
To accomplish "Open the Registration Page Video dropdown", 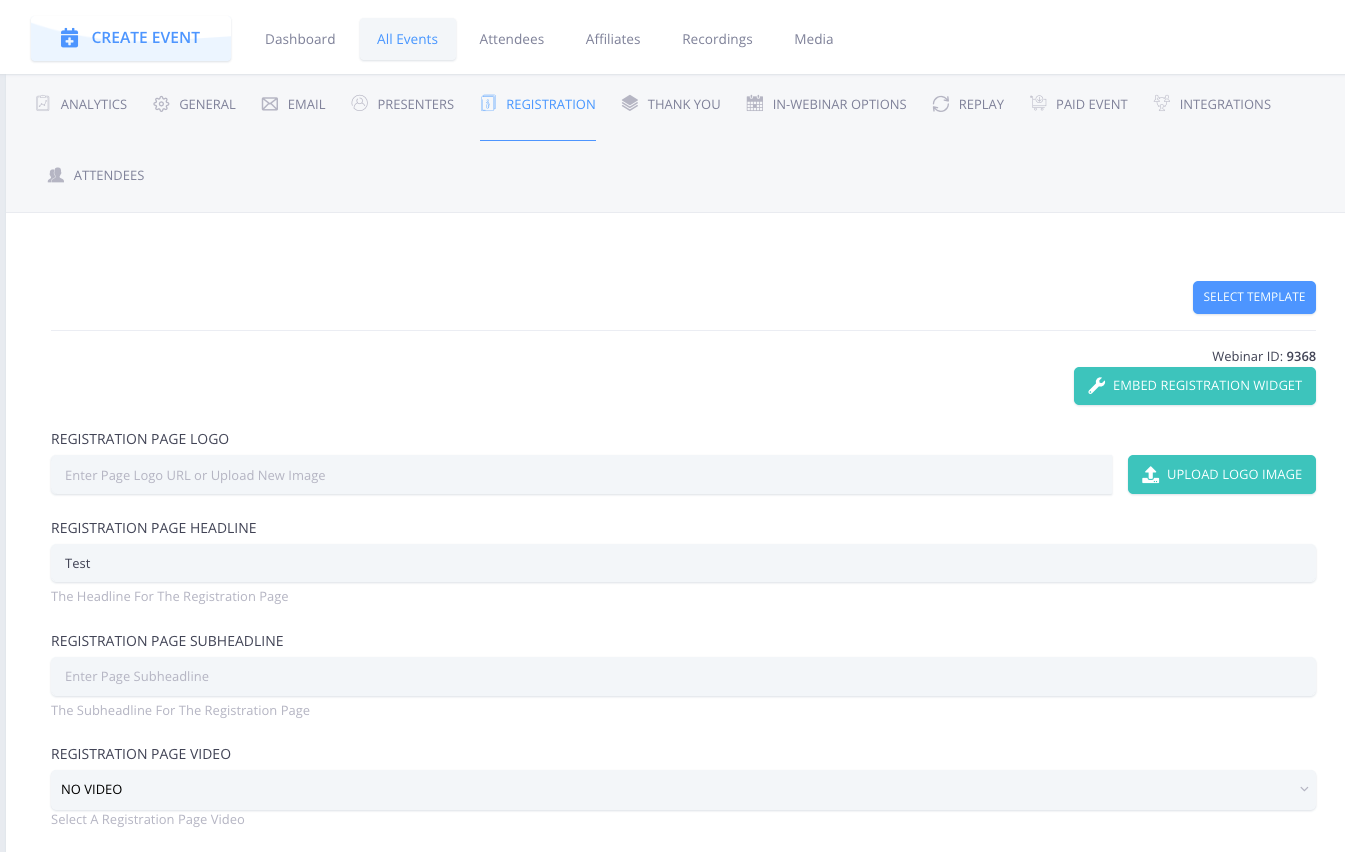I will 683,790.
